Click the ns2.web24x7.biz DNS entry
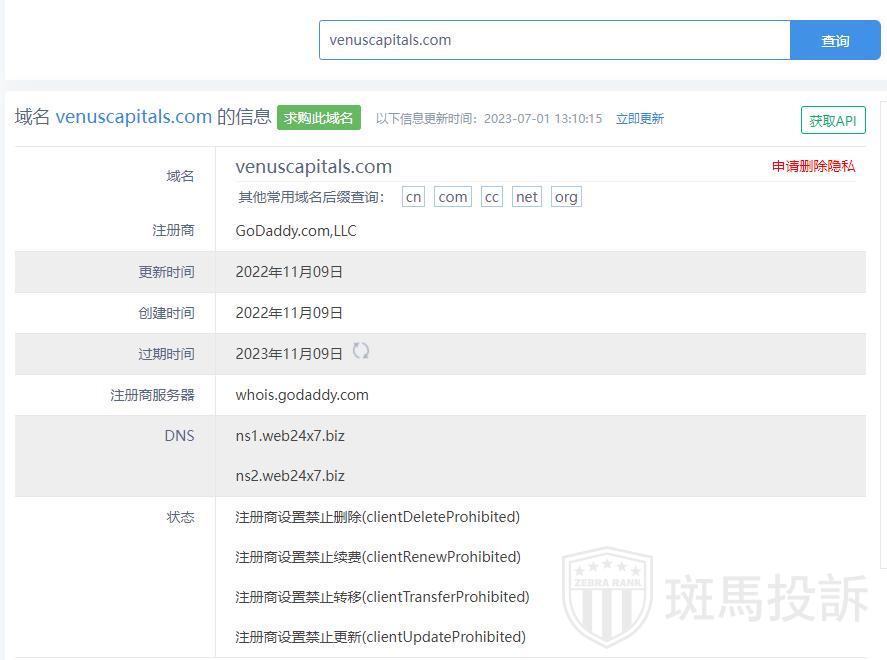Screen dimensions: 887x660 [290, 476]
